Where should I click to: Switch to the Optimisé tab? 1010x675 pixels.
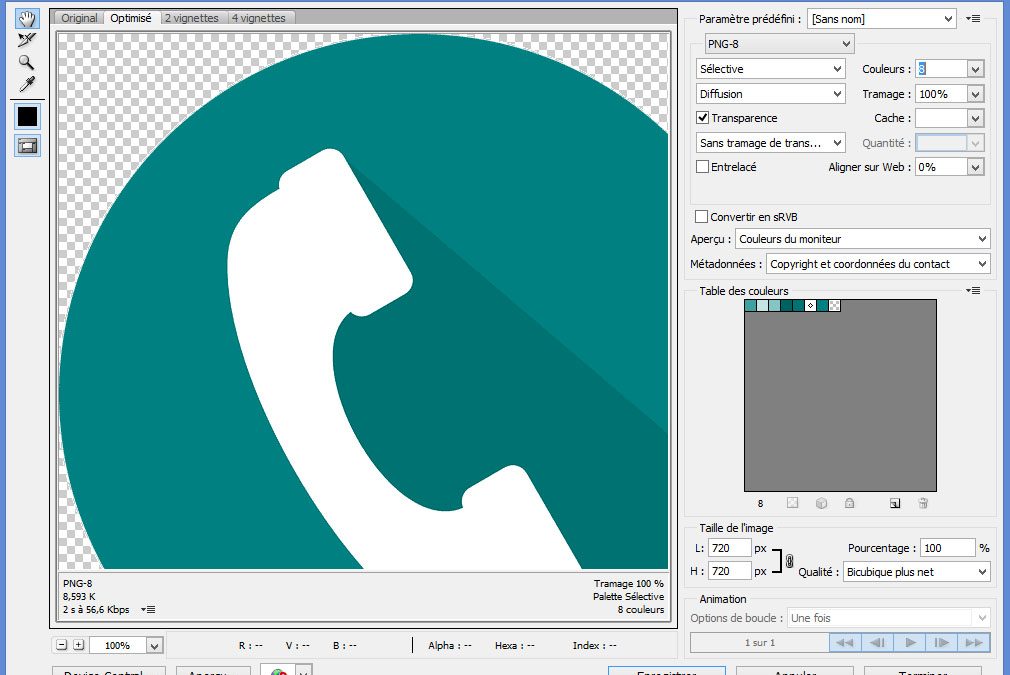tap(131, 18)
